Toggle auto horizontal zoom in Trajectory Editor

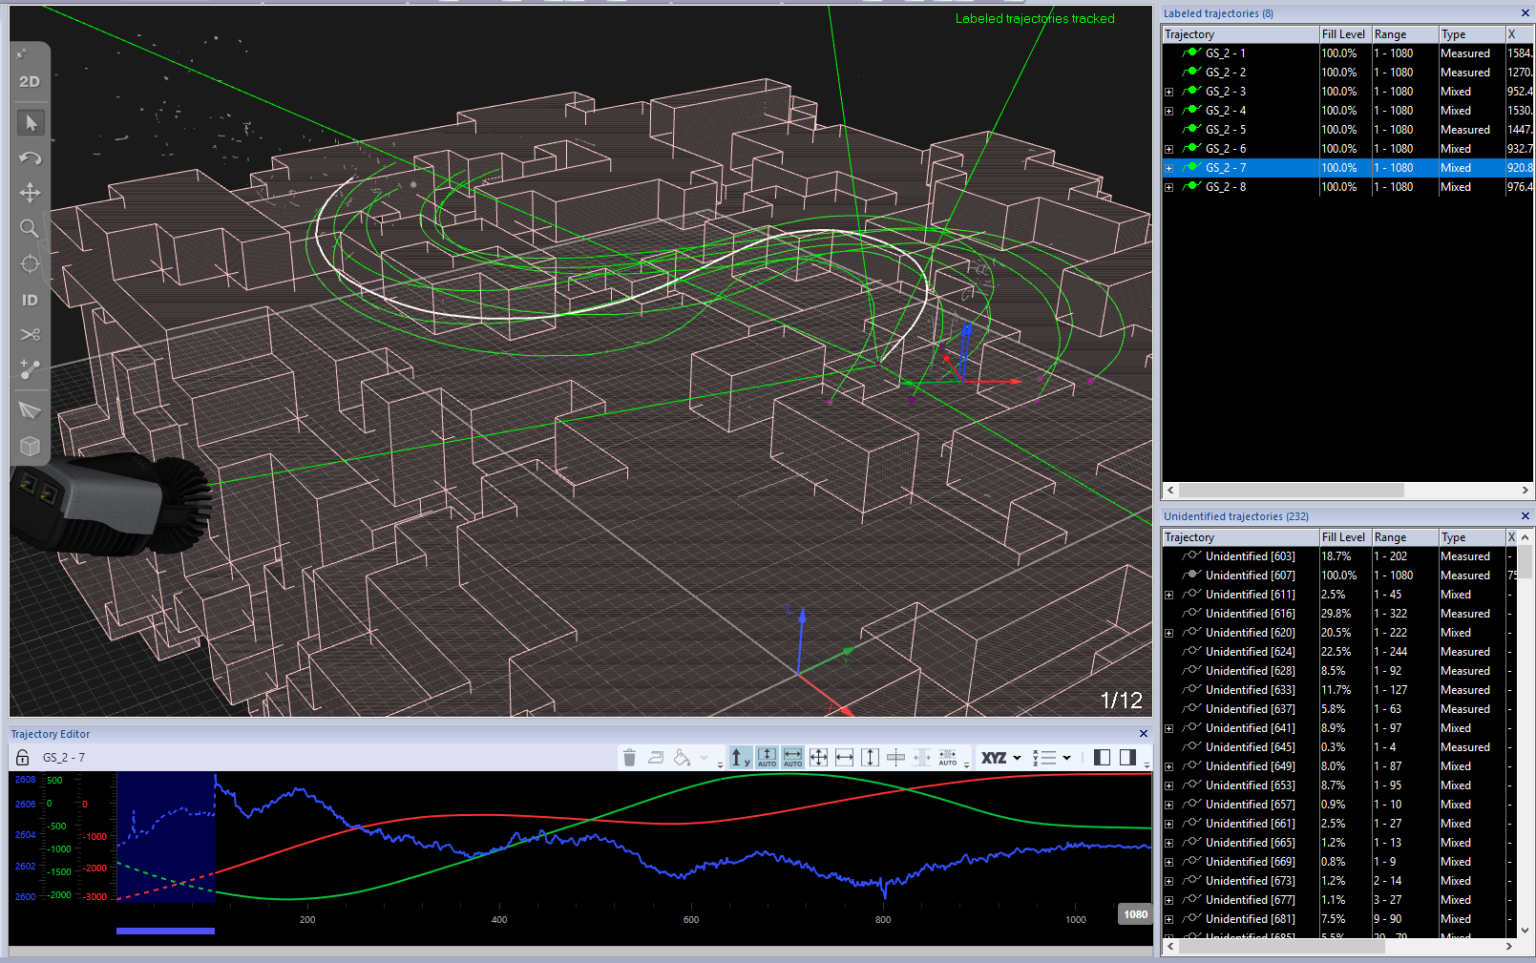coord(792,758)
